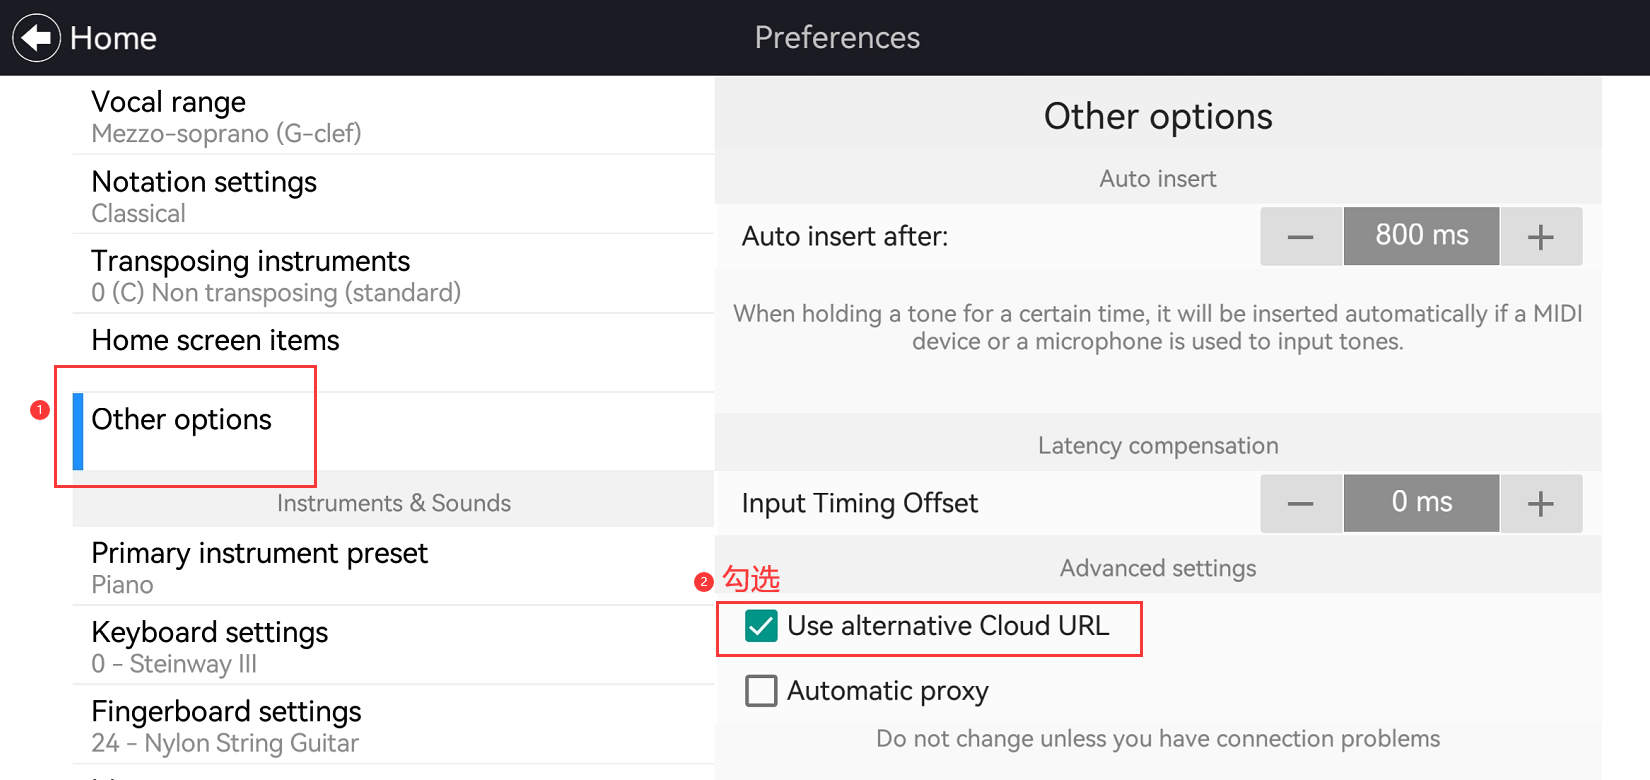Increase Input Timing Offset with plus
Image resolution: width=1650 pixels, height=780 pixels.
coord(1540,503)
